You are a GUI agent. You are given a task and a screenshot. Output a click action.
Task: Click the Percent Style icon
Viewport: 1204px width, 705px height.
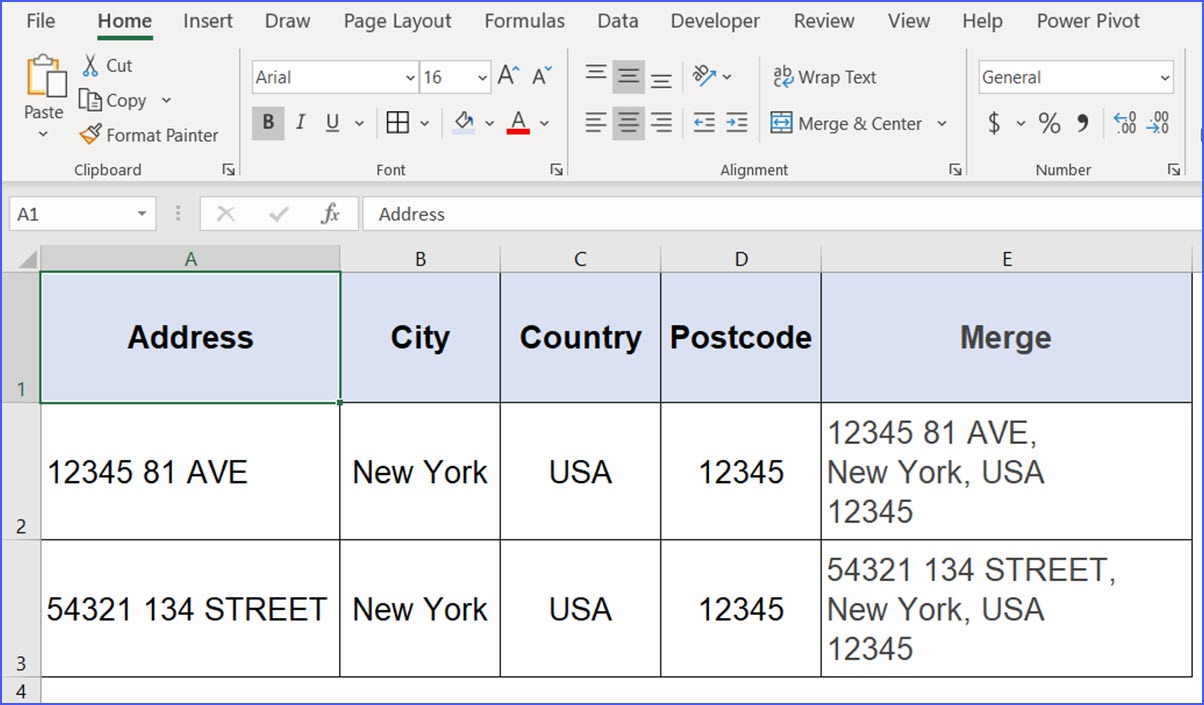(x=1049, y=123)
